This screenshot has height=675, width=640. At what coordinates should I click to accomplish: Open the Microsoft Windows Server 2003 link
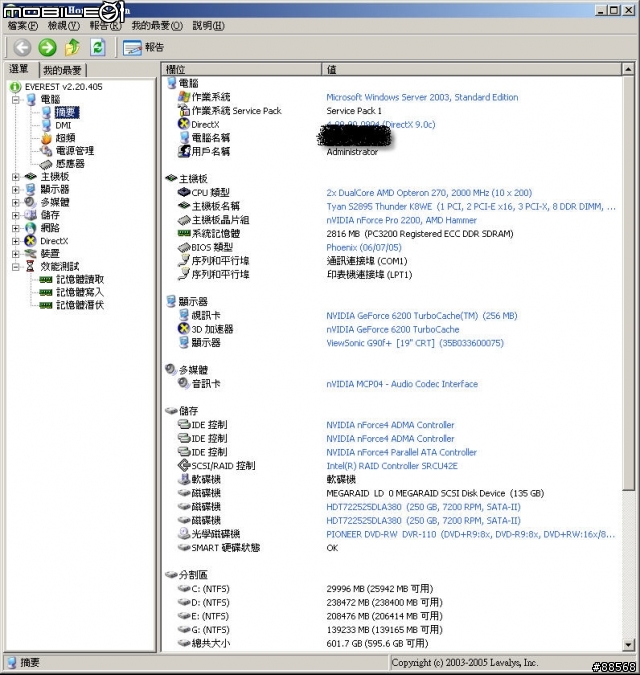(x=422, y=97)
